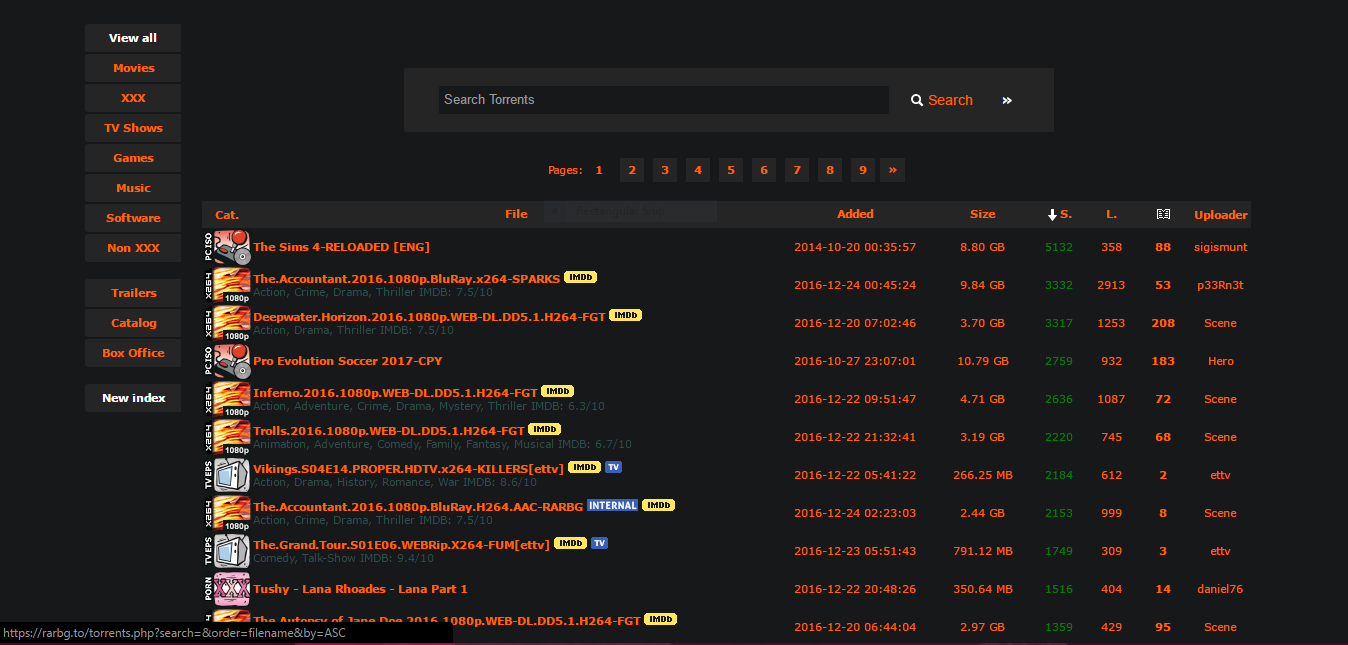Expand advanced search options double arrow
This screenshot has height=645, width=1348.
tap(1007, 100)
